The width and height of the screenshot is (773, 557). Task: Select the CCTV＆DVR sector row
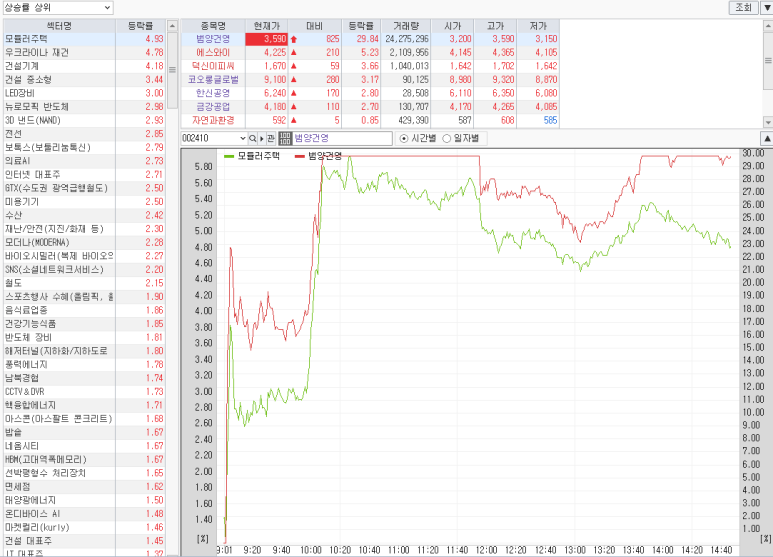click(x=84, y=391)
